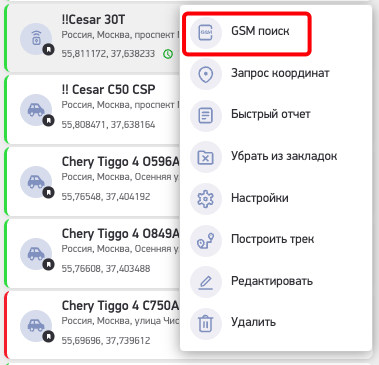Click the car icon of Chery Tiggo 4 O596A
The height and width of the screenshot is (365, 379).
pyautogui.click(x=36, y=182)
